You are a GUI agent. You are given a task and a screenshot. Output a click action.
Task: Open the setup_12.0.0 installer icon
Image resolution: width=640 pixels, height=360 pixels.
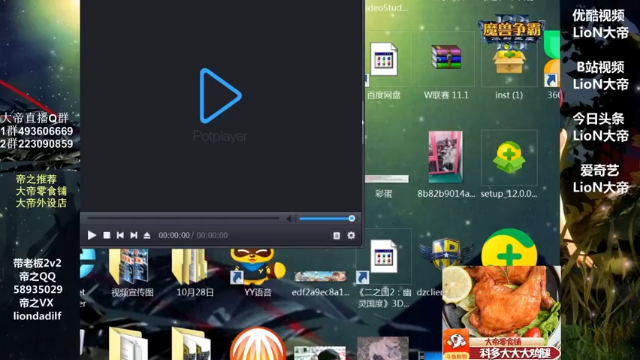pyautogui.click(x=509, y=164)
